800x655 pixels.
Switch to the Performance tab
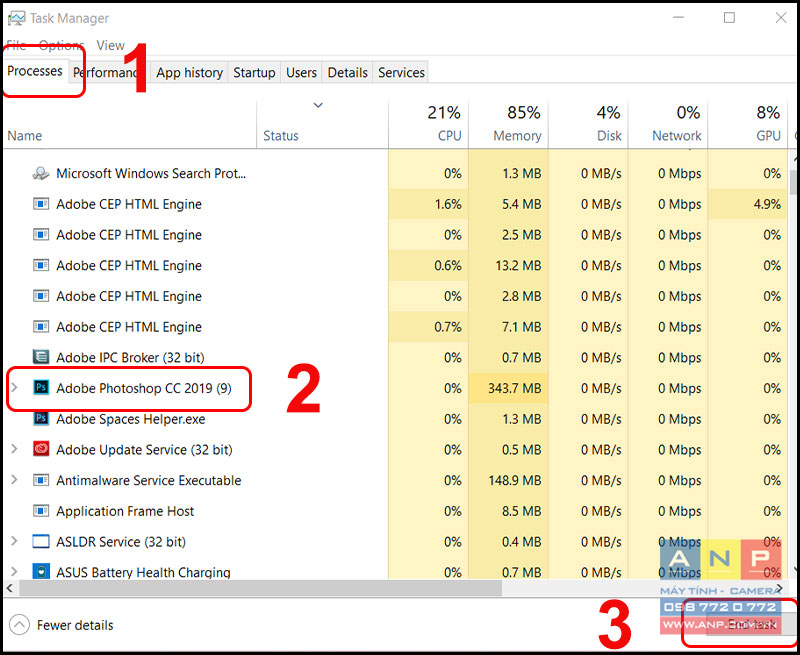point(108,72)
